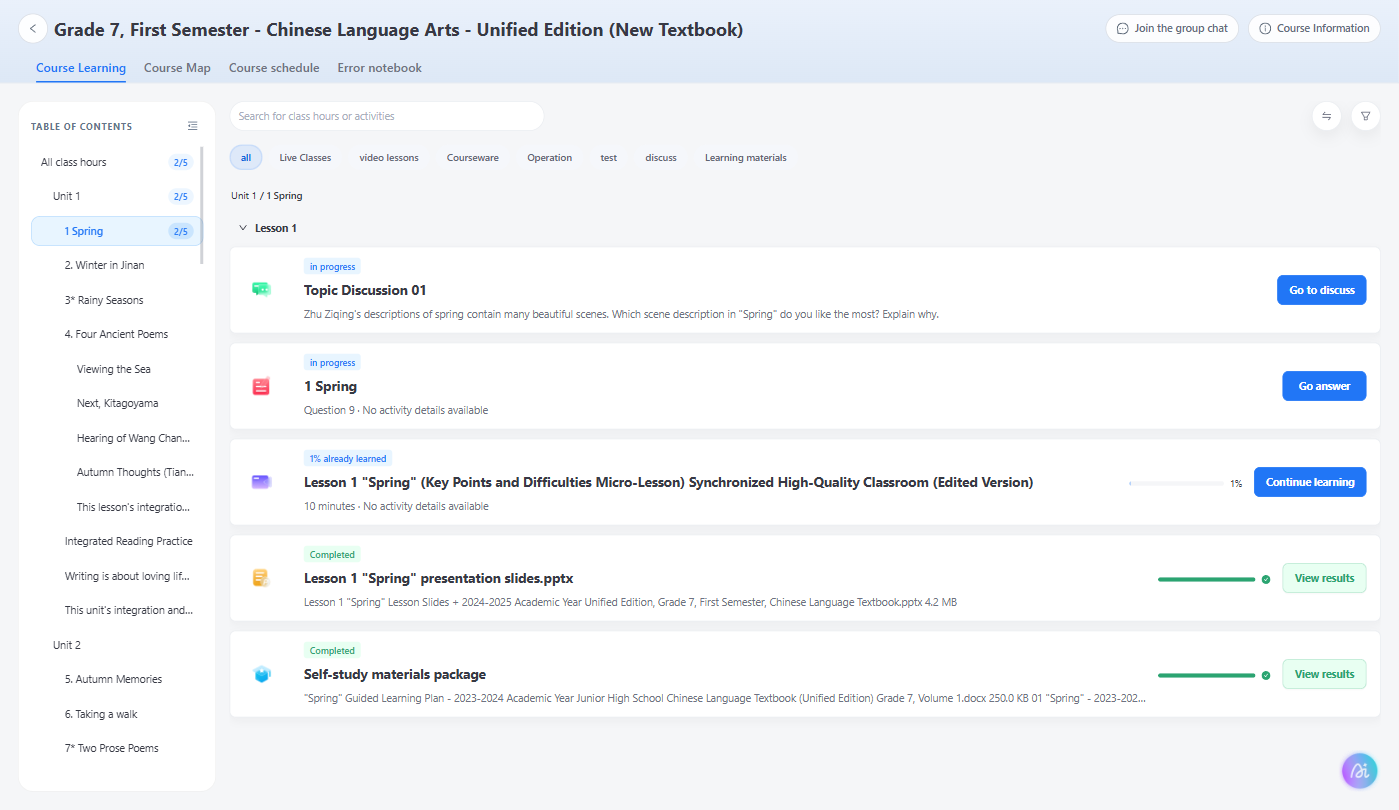
Task: Click the blue cube Self-study package icon
Action: (262, 674)
